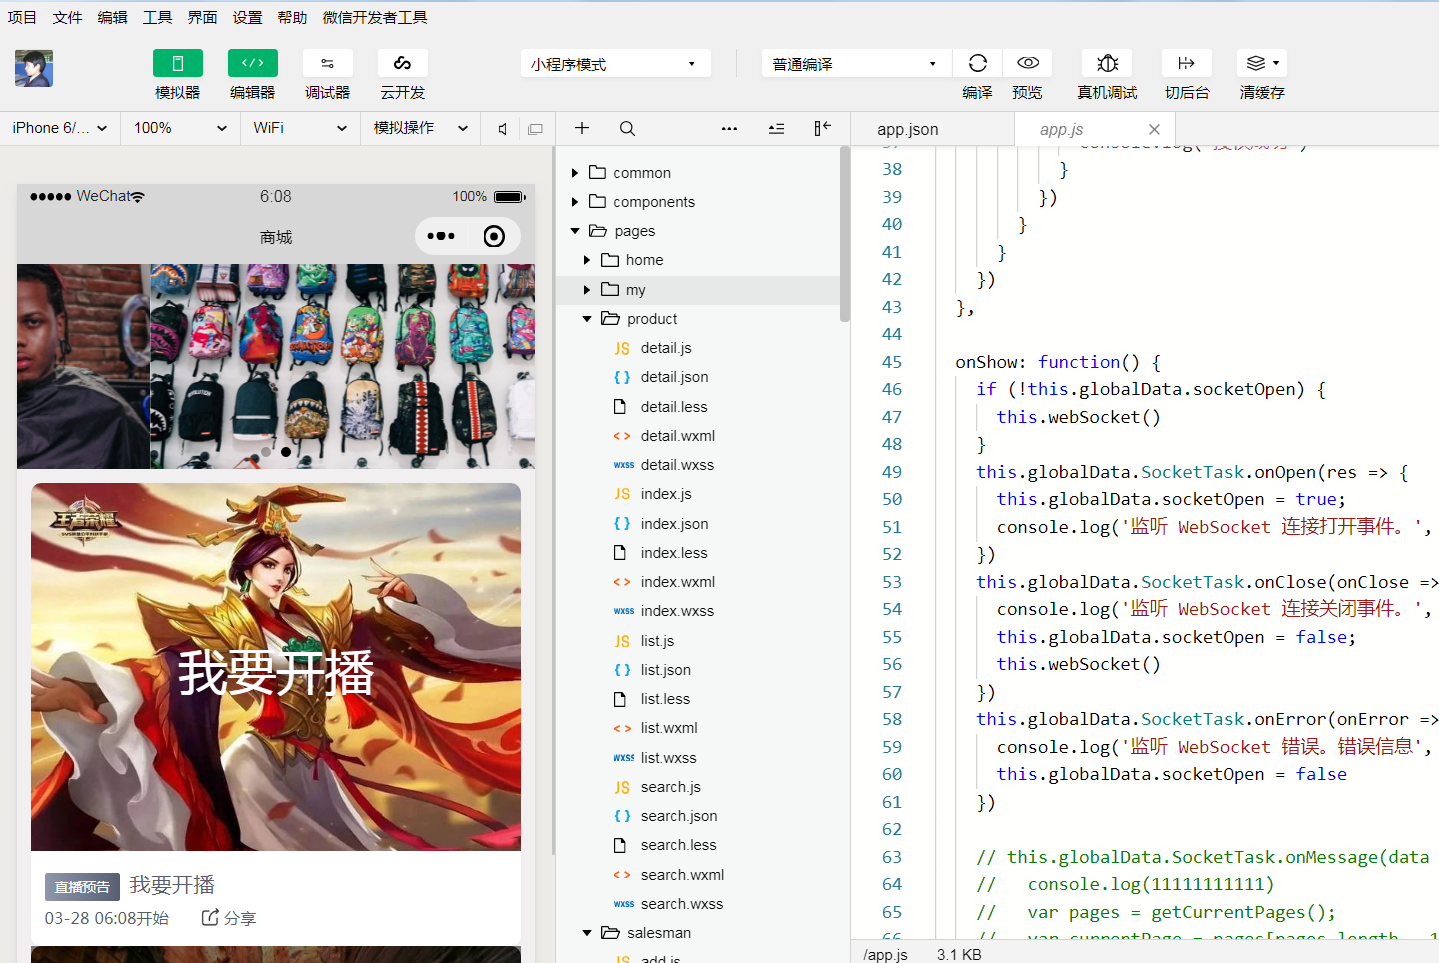Switch to the app.json editor tab
This screenshot has height=963, width=1439.
click(907, 130)
